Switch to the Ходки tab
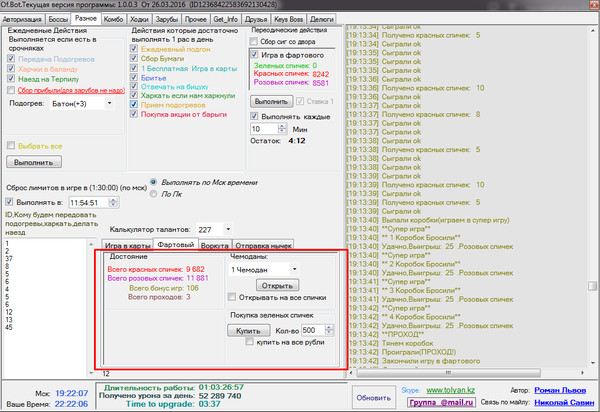Screen dimensions: 600x412 coord(139,19)
